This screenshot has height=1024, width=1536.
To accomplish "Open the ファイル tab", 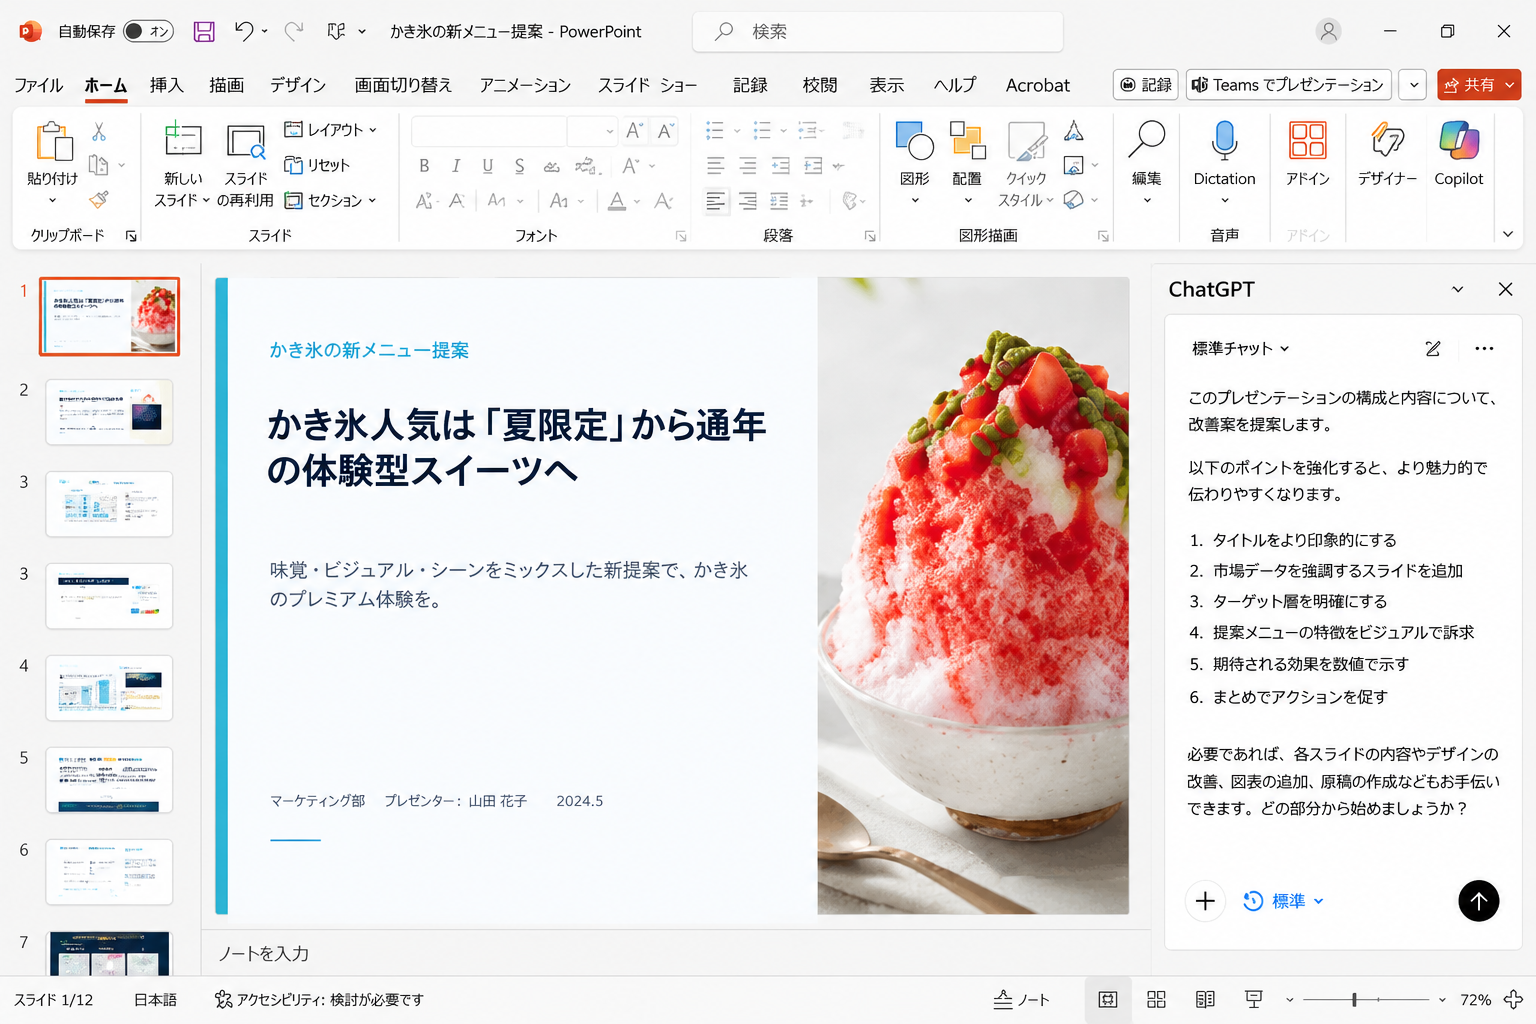I will 38,85.
